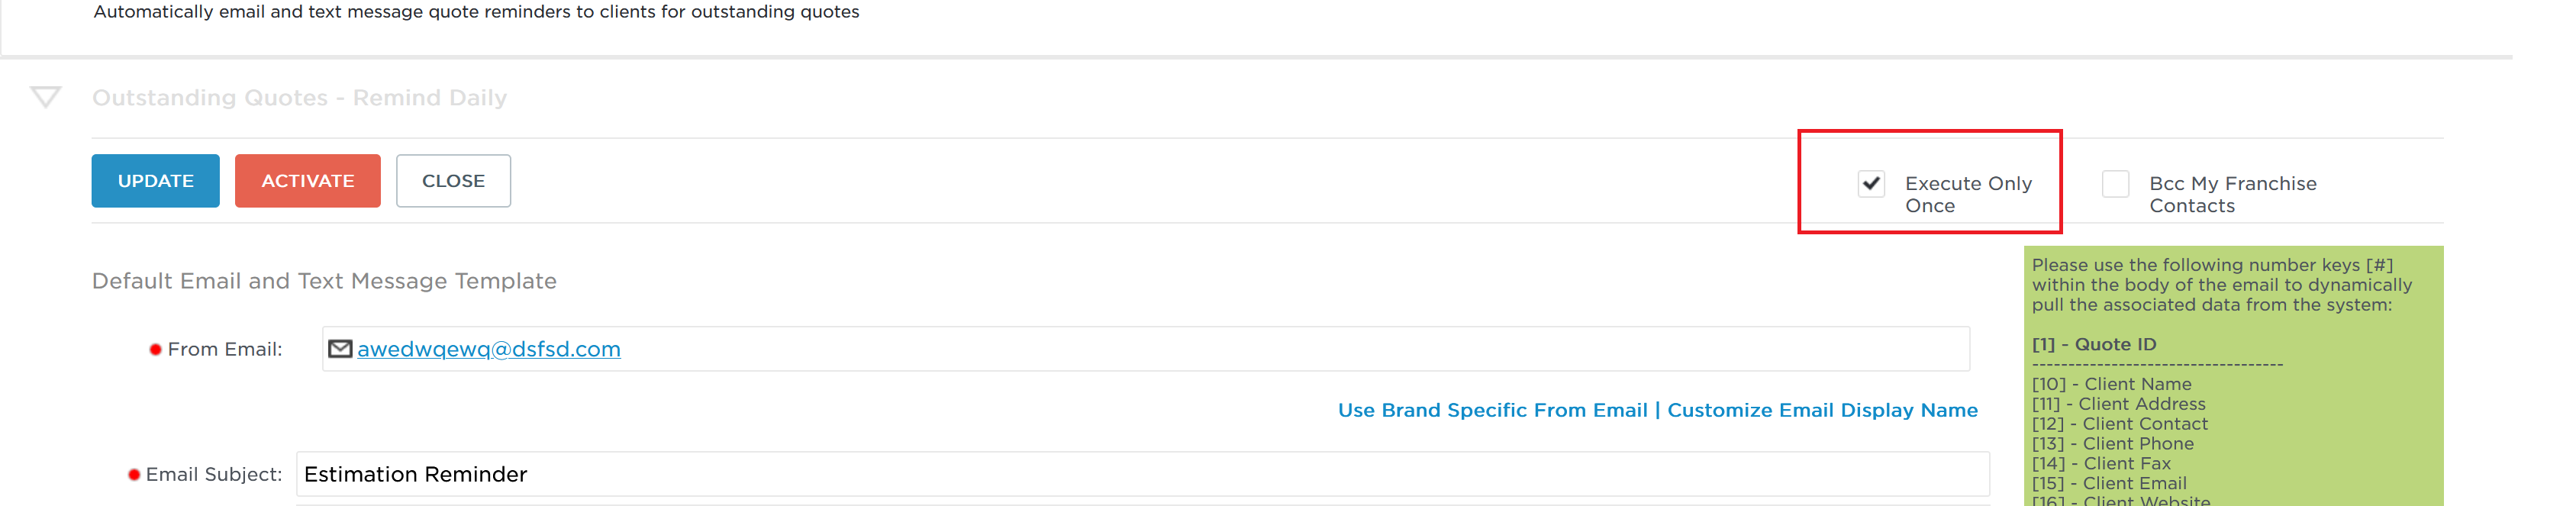2576x506 pixels.
Task: Click the [13] - Client Phone key line
Action: pyautogui.click(x=2112, y=444)
